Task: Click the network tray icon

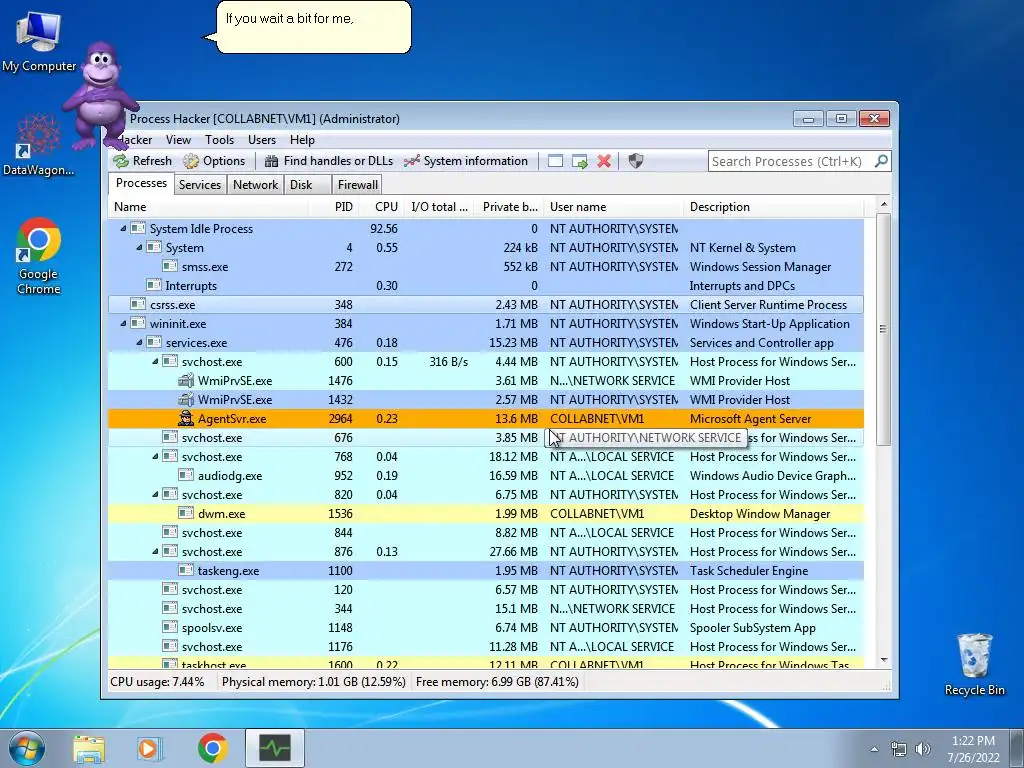Action: (899, 749)
